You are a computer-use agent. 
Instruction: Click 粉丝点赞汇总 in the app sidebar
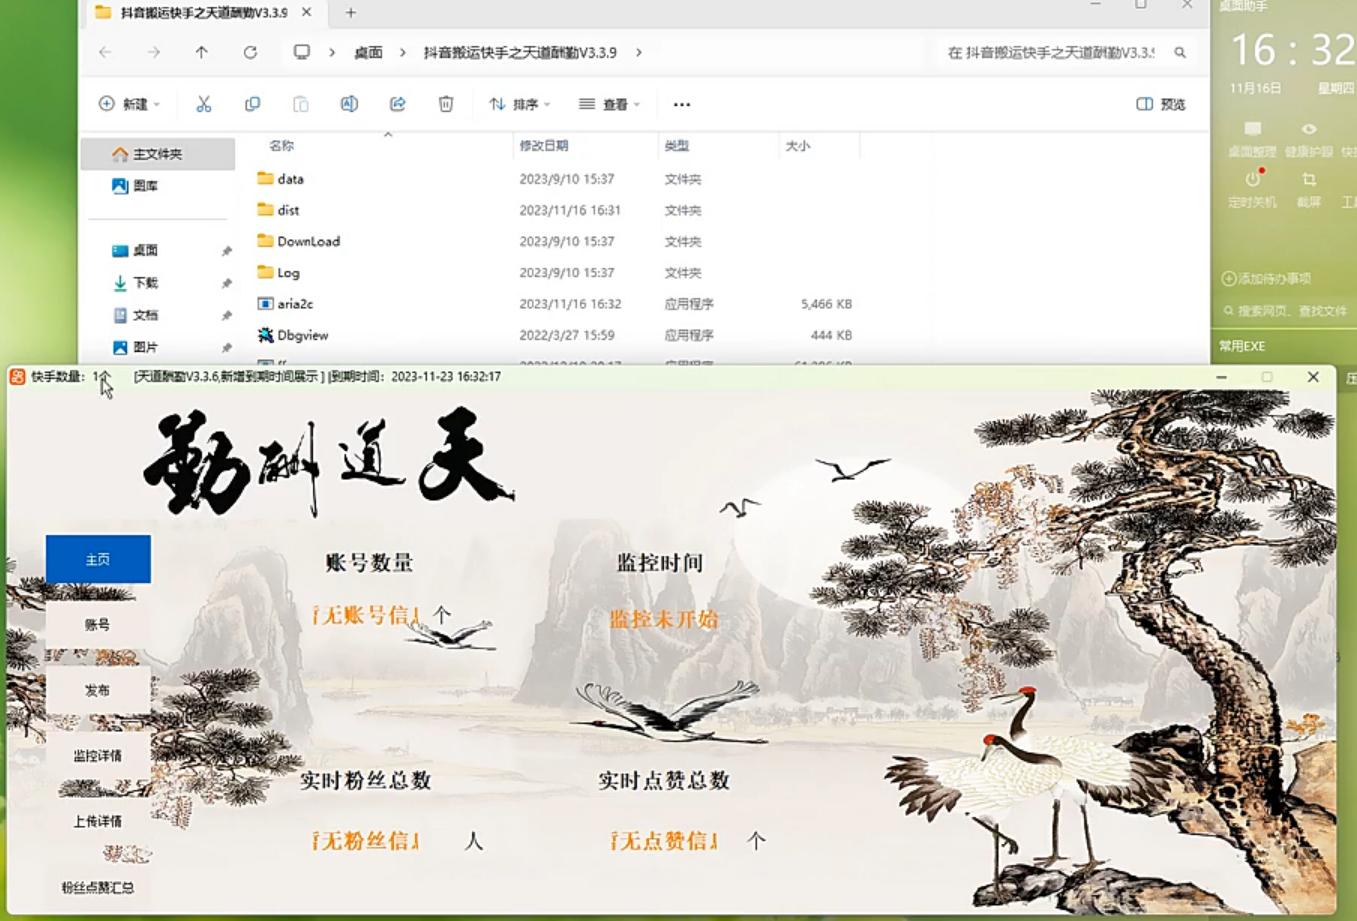pos(96,886)
